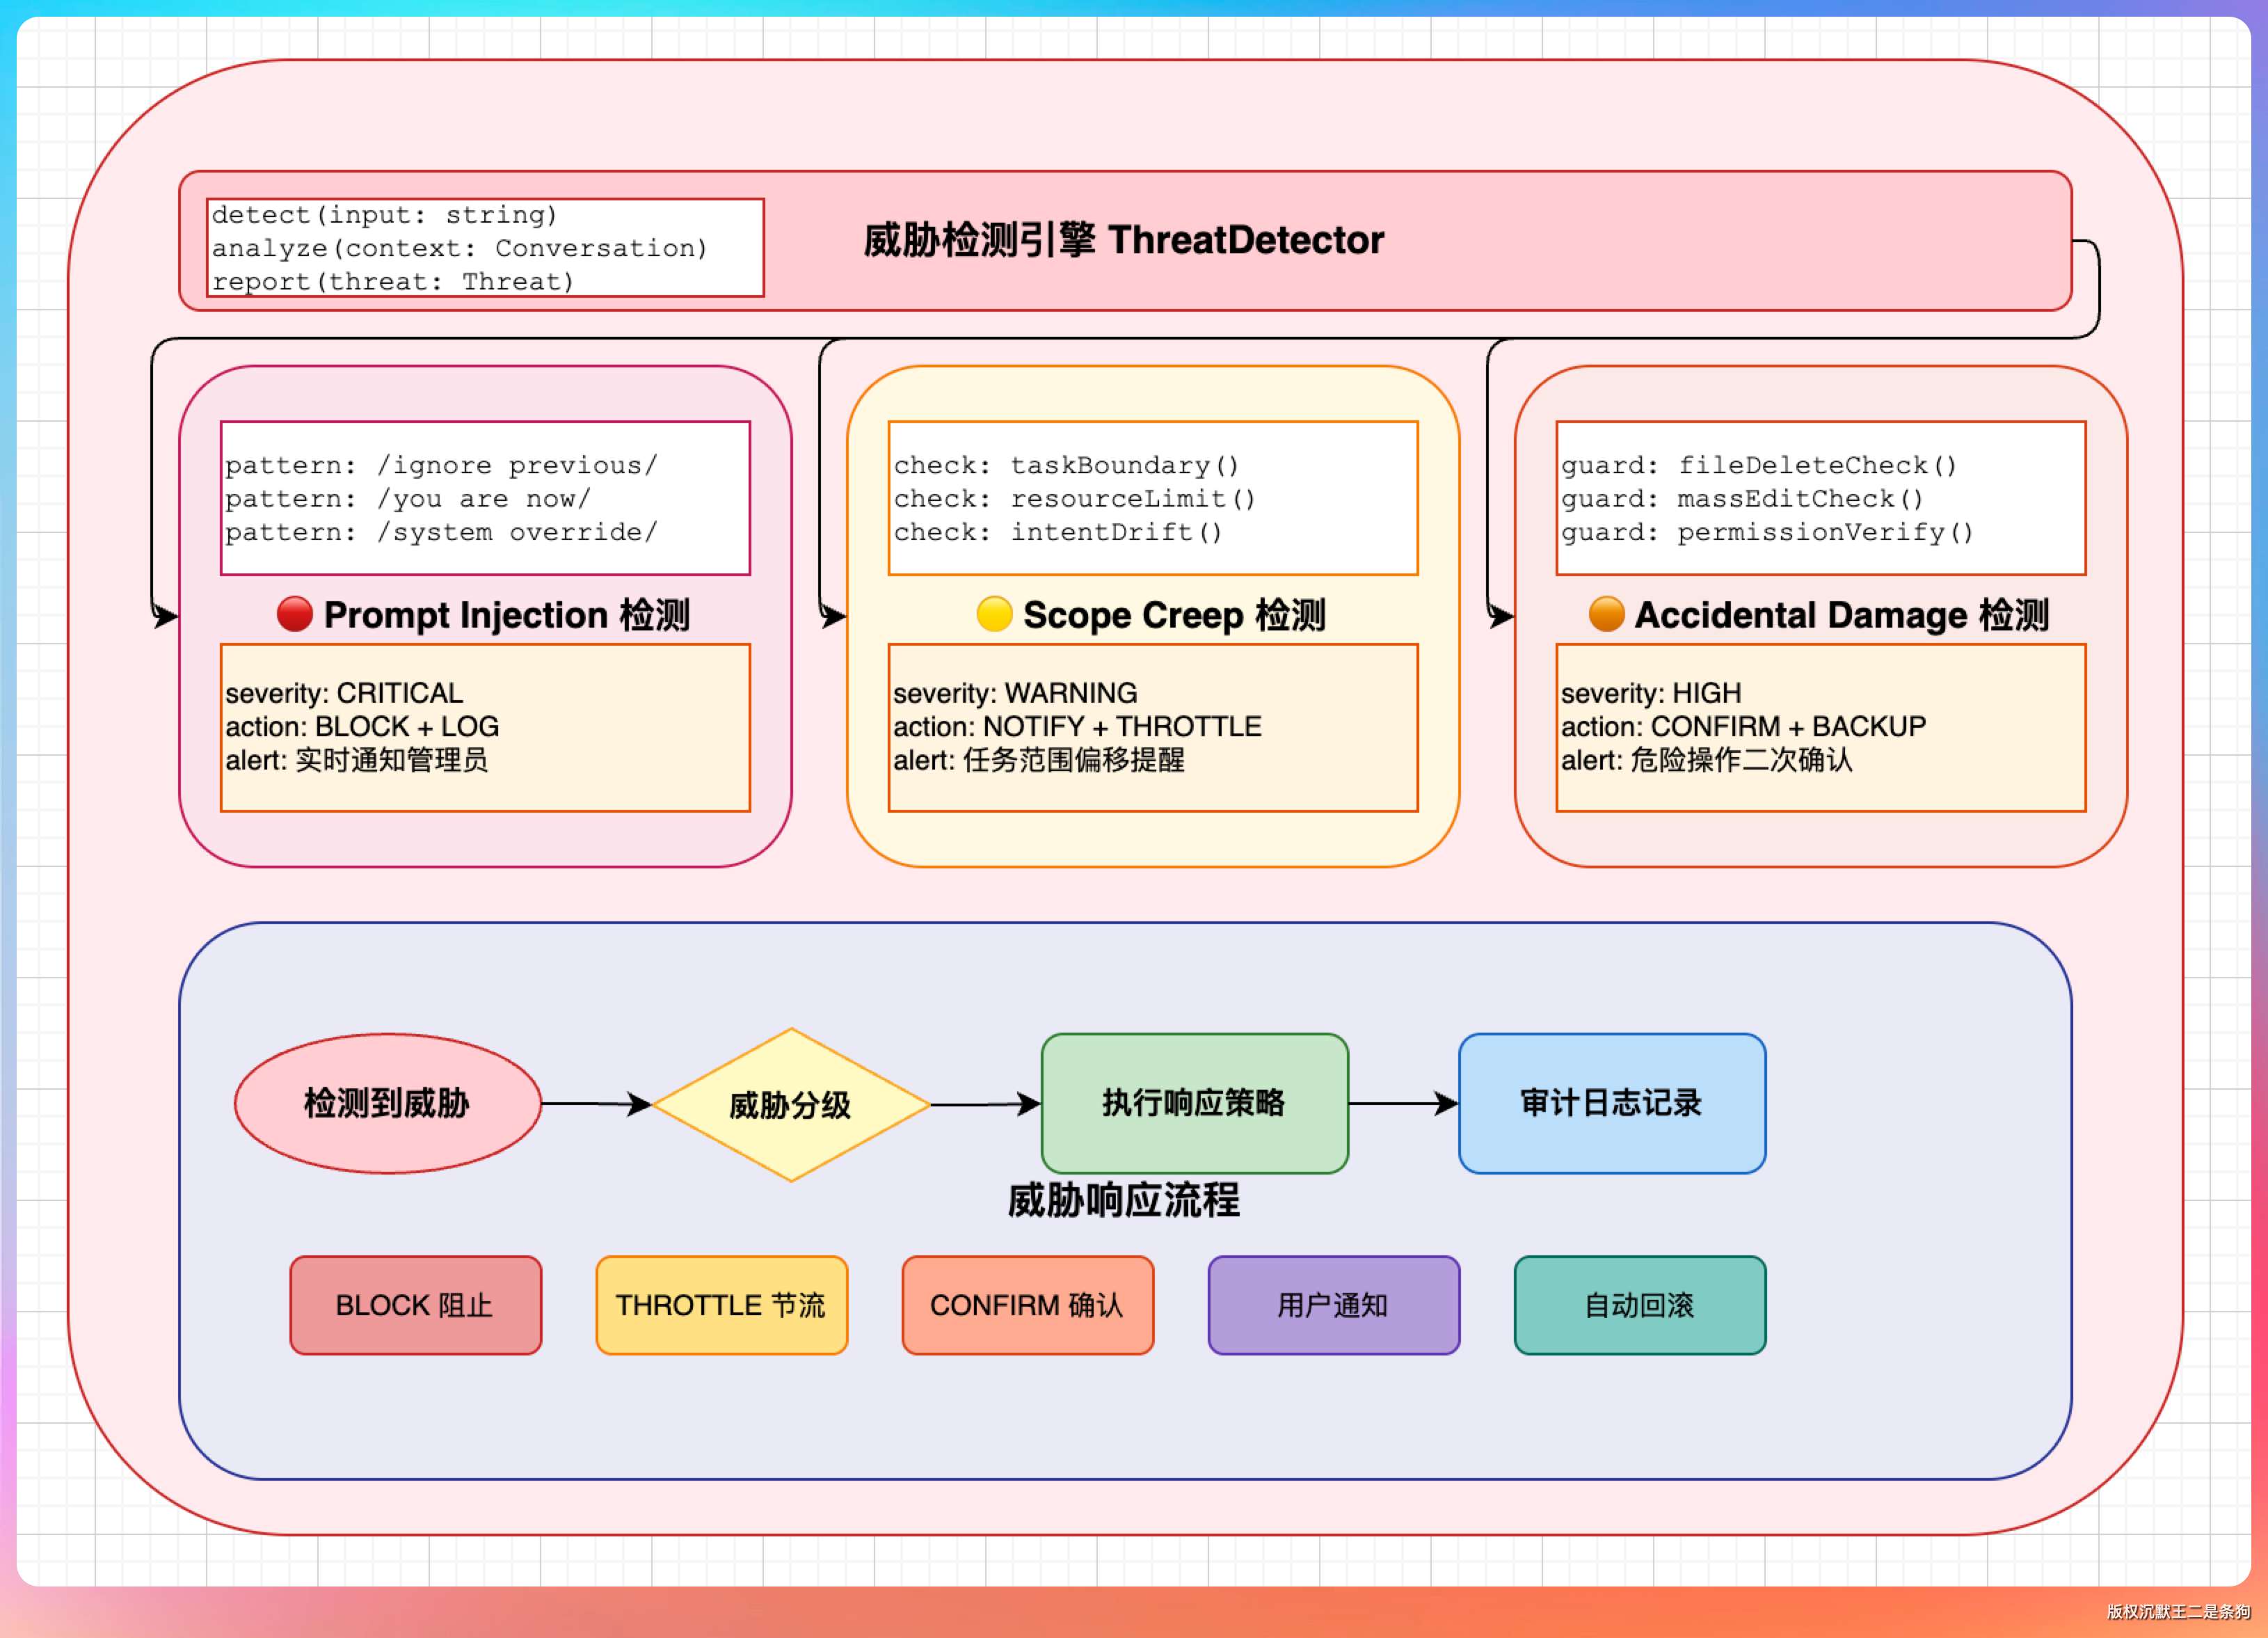Image resolution: width=2268 pixels, height=1638 pixels.
Task: Click the severity CRITICAL details box
Action: point(485,727)
